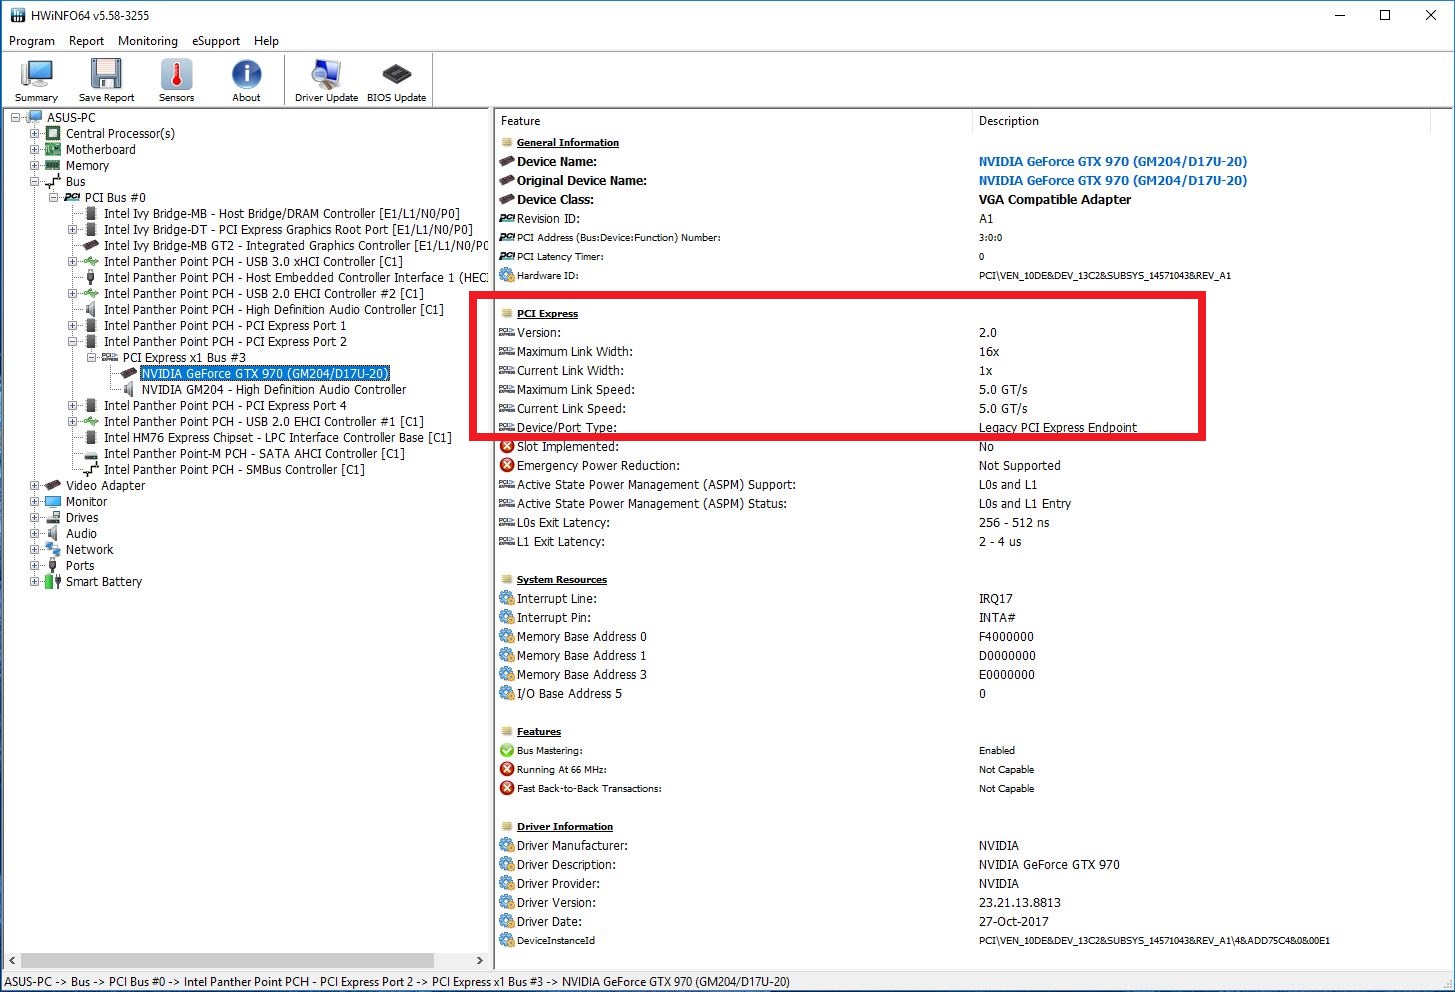Click the Smart Battery icon in tree
Image resolution: width=1455 pixels, height=992 pixels.
[53, 581]
